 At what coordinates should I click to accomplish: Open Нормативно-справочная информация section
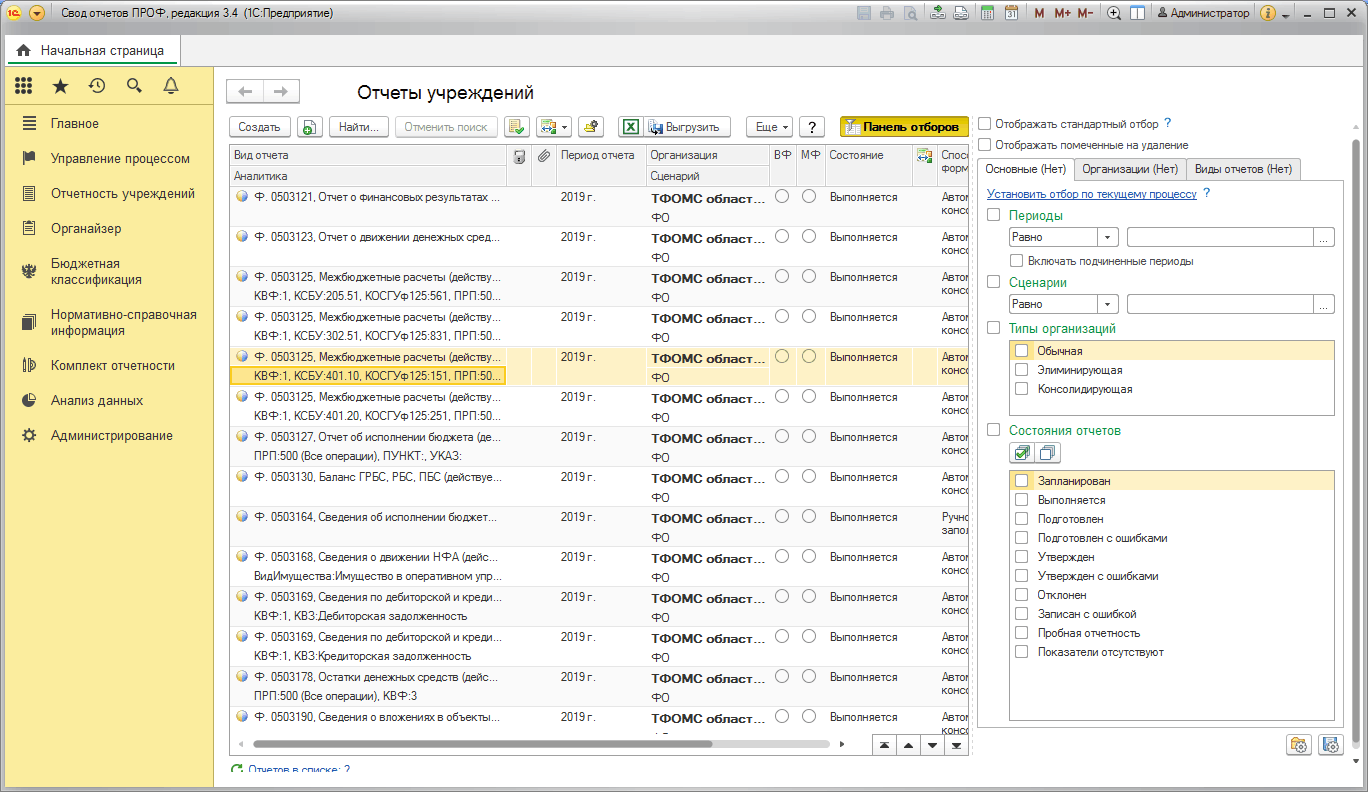coord(124,322)
